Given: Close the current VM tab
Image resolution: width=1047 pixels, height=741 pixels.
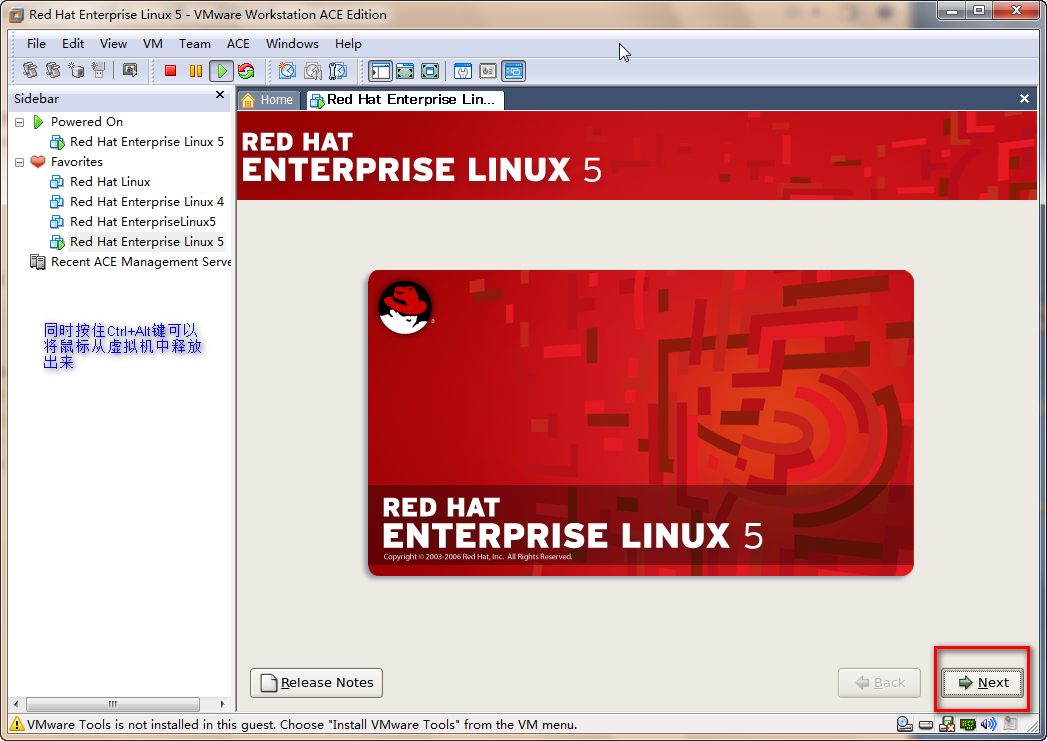Looking at the screenshot, I should pos(1024,99).
